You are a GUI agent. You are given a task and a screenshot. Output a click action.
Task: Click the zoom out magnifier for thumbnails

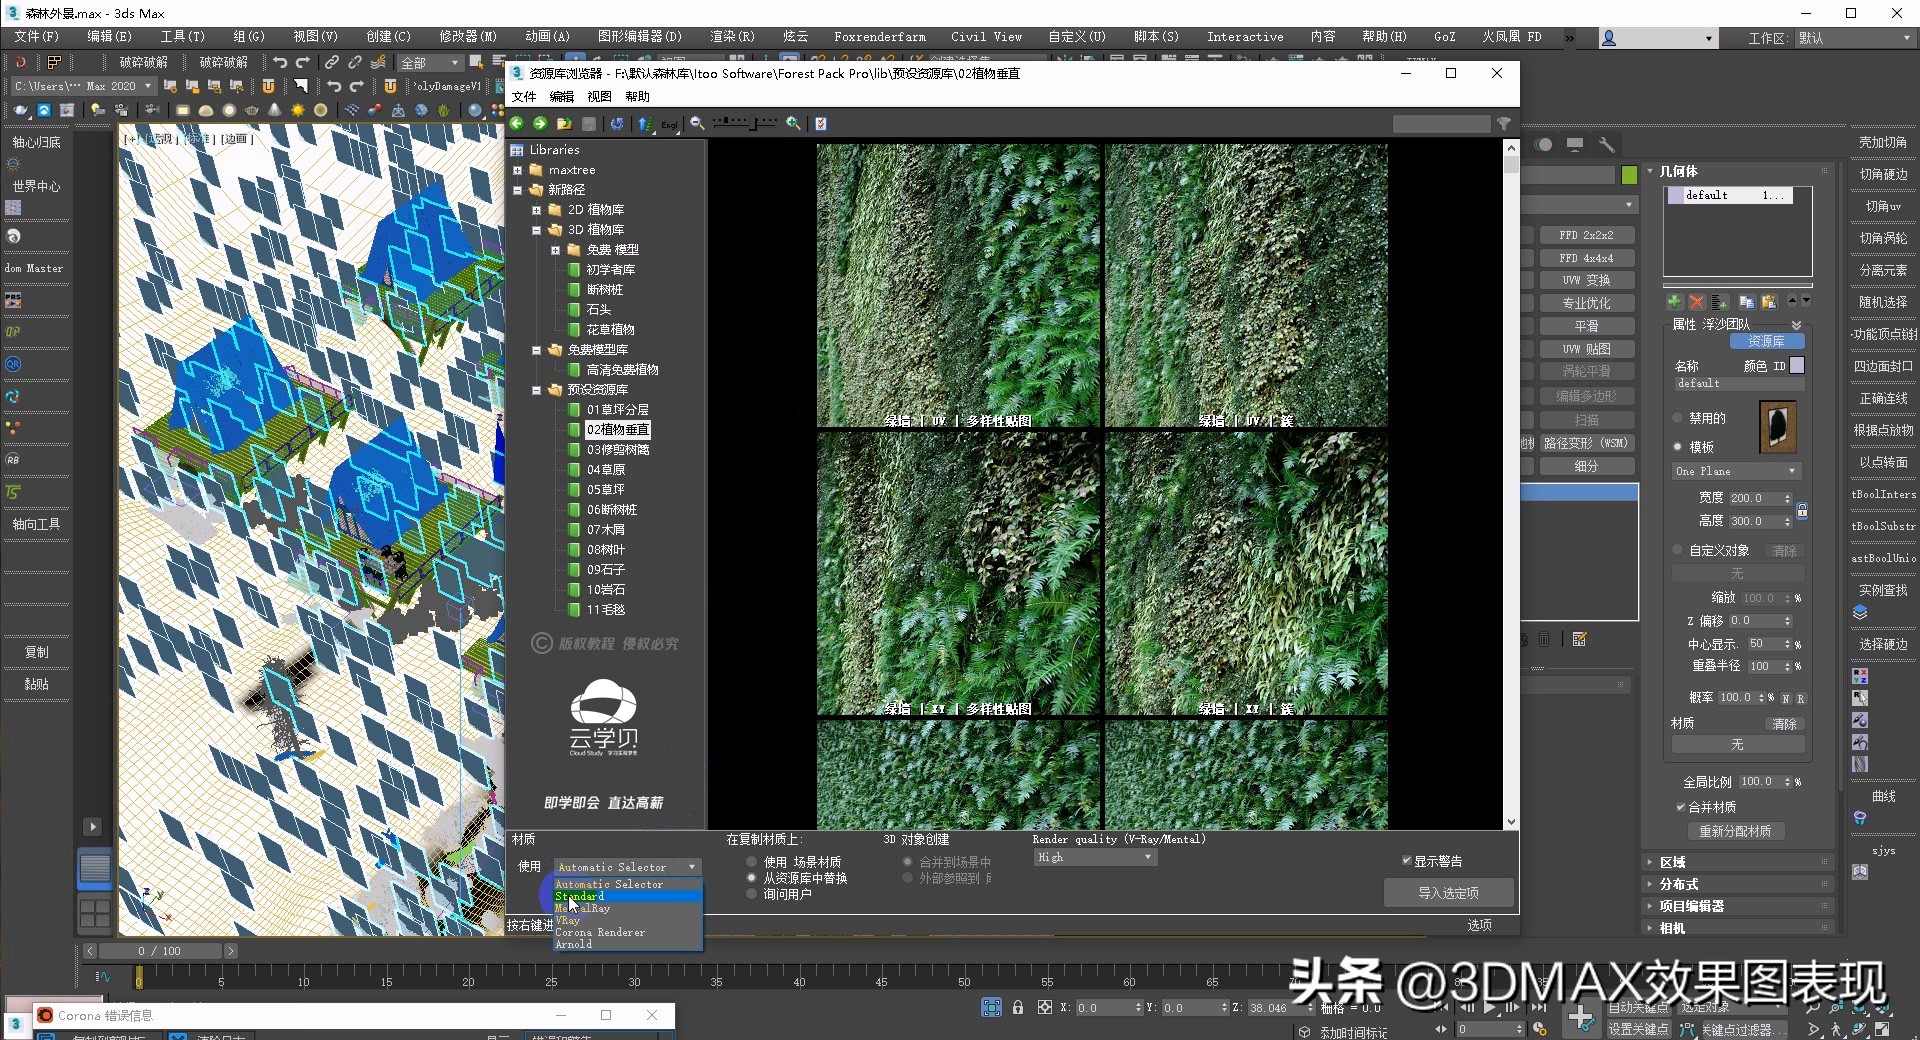(697, 123)
